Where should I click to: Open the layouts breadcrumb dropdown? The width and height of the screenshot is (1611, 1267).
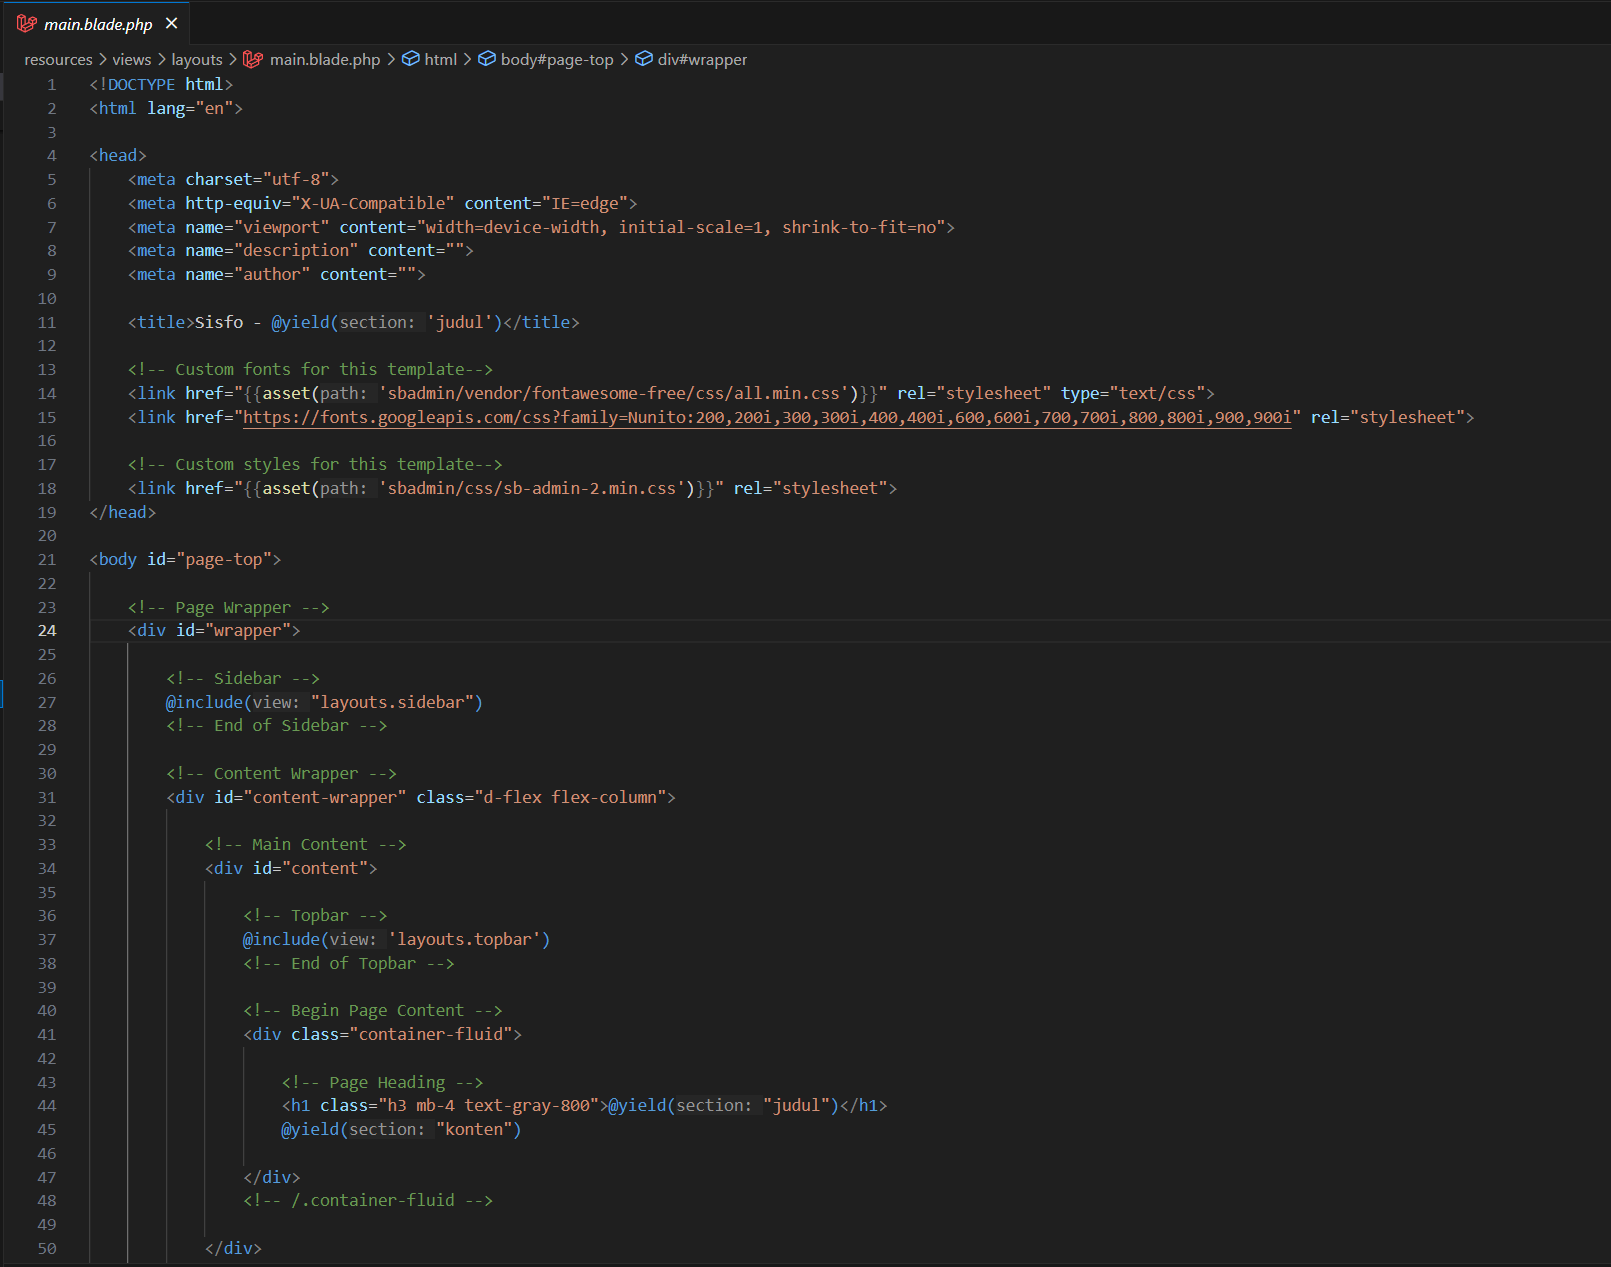(196, 59)
